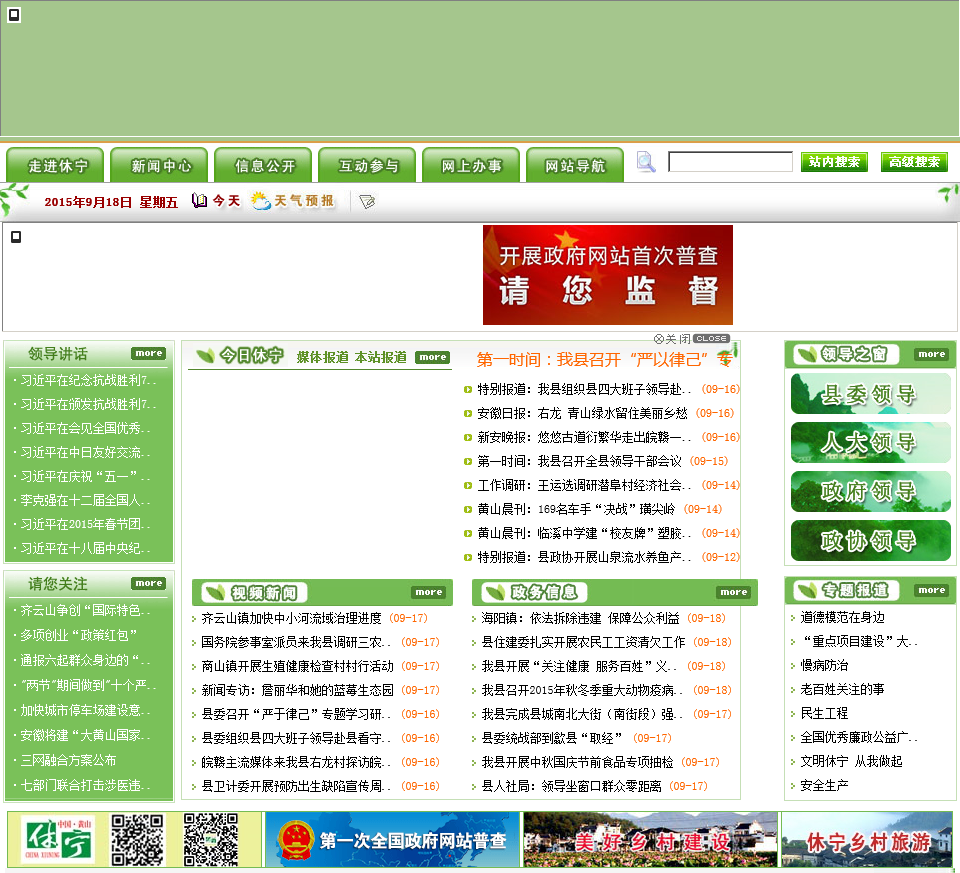Click more in 请您关注 panel

[x=149, y=583]
